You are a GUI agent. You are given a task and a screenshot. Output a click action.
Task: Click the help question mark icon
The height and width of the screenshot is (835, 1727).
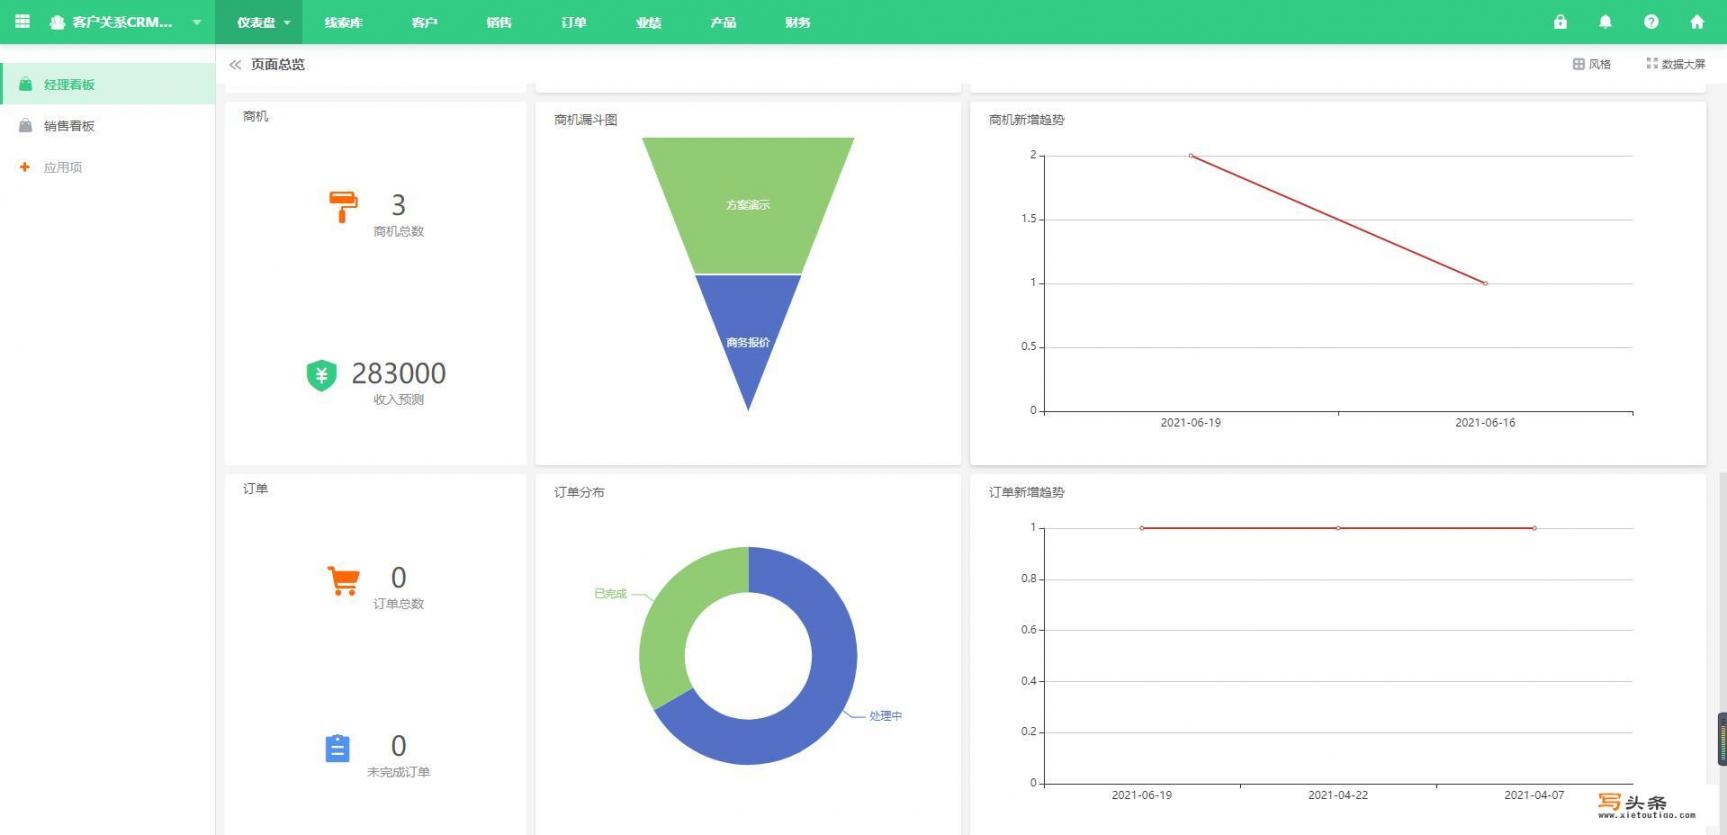point(1651,21)
